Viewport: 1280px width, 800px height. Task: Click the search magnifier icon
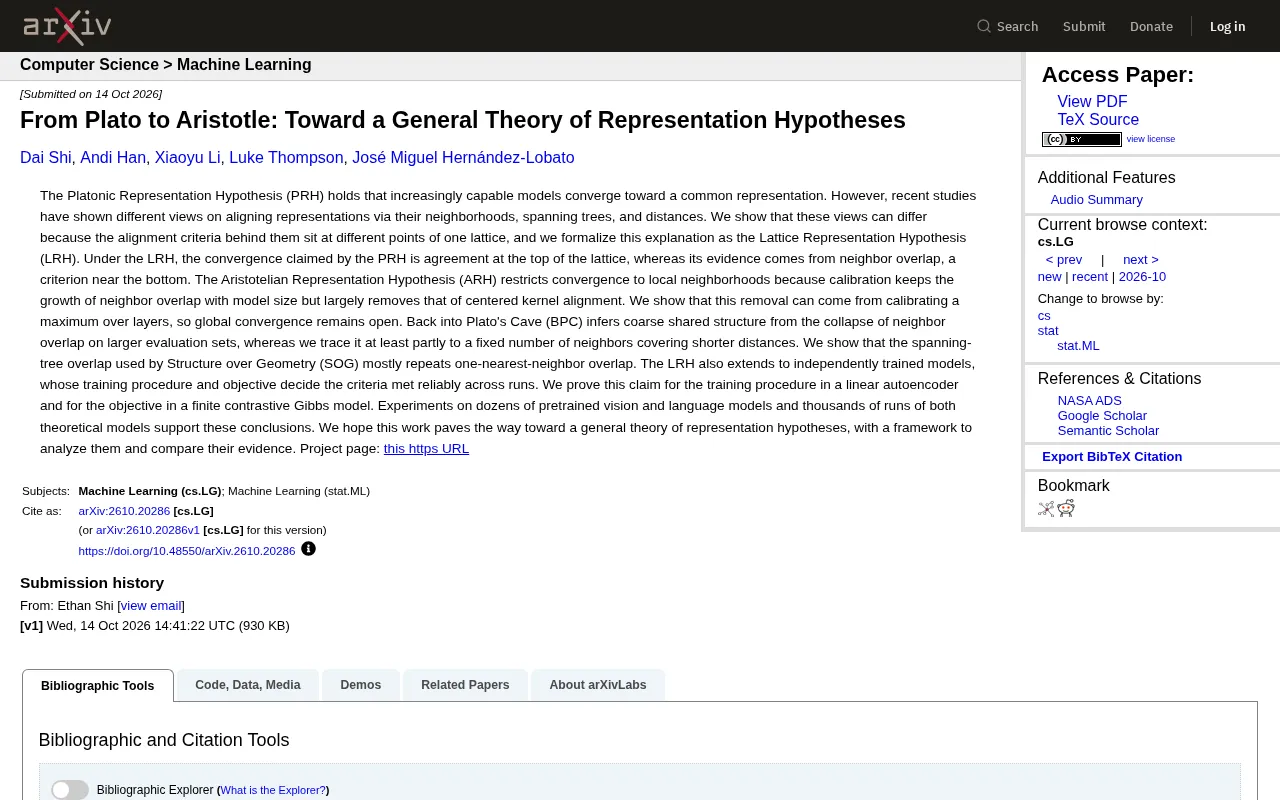click(984, 26)
